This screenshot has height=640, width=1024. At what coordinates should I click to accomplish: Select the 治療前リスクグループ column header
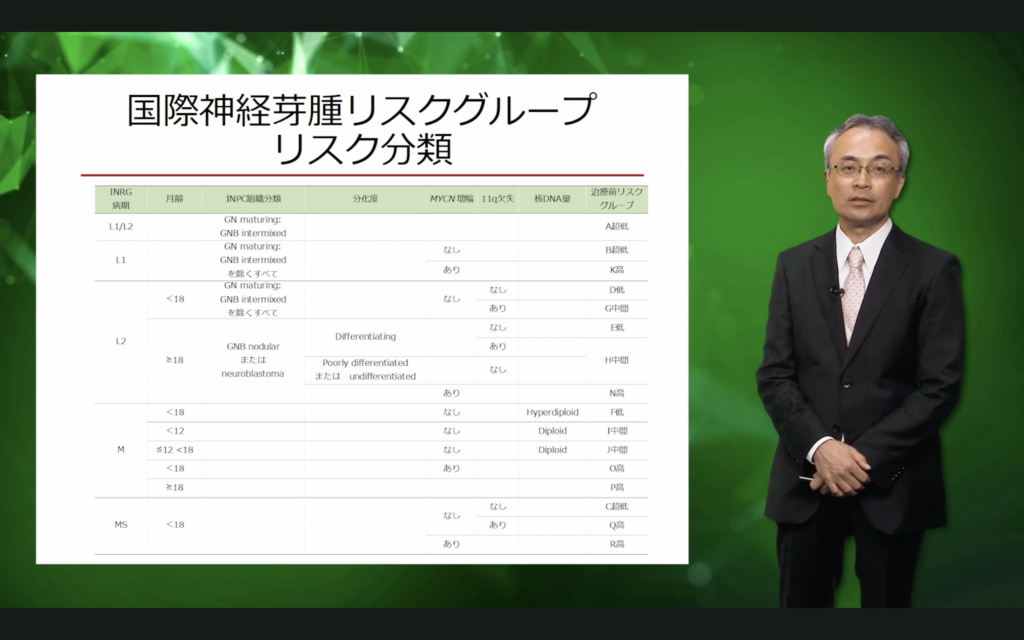click(617, 198)
